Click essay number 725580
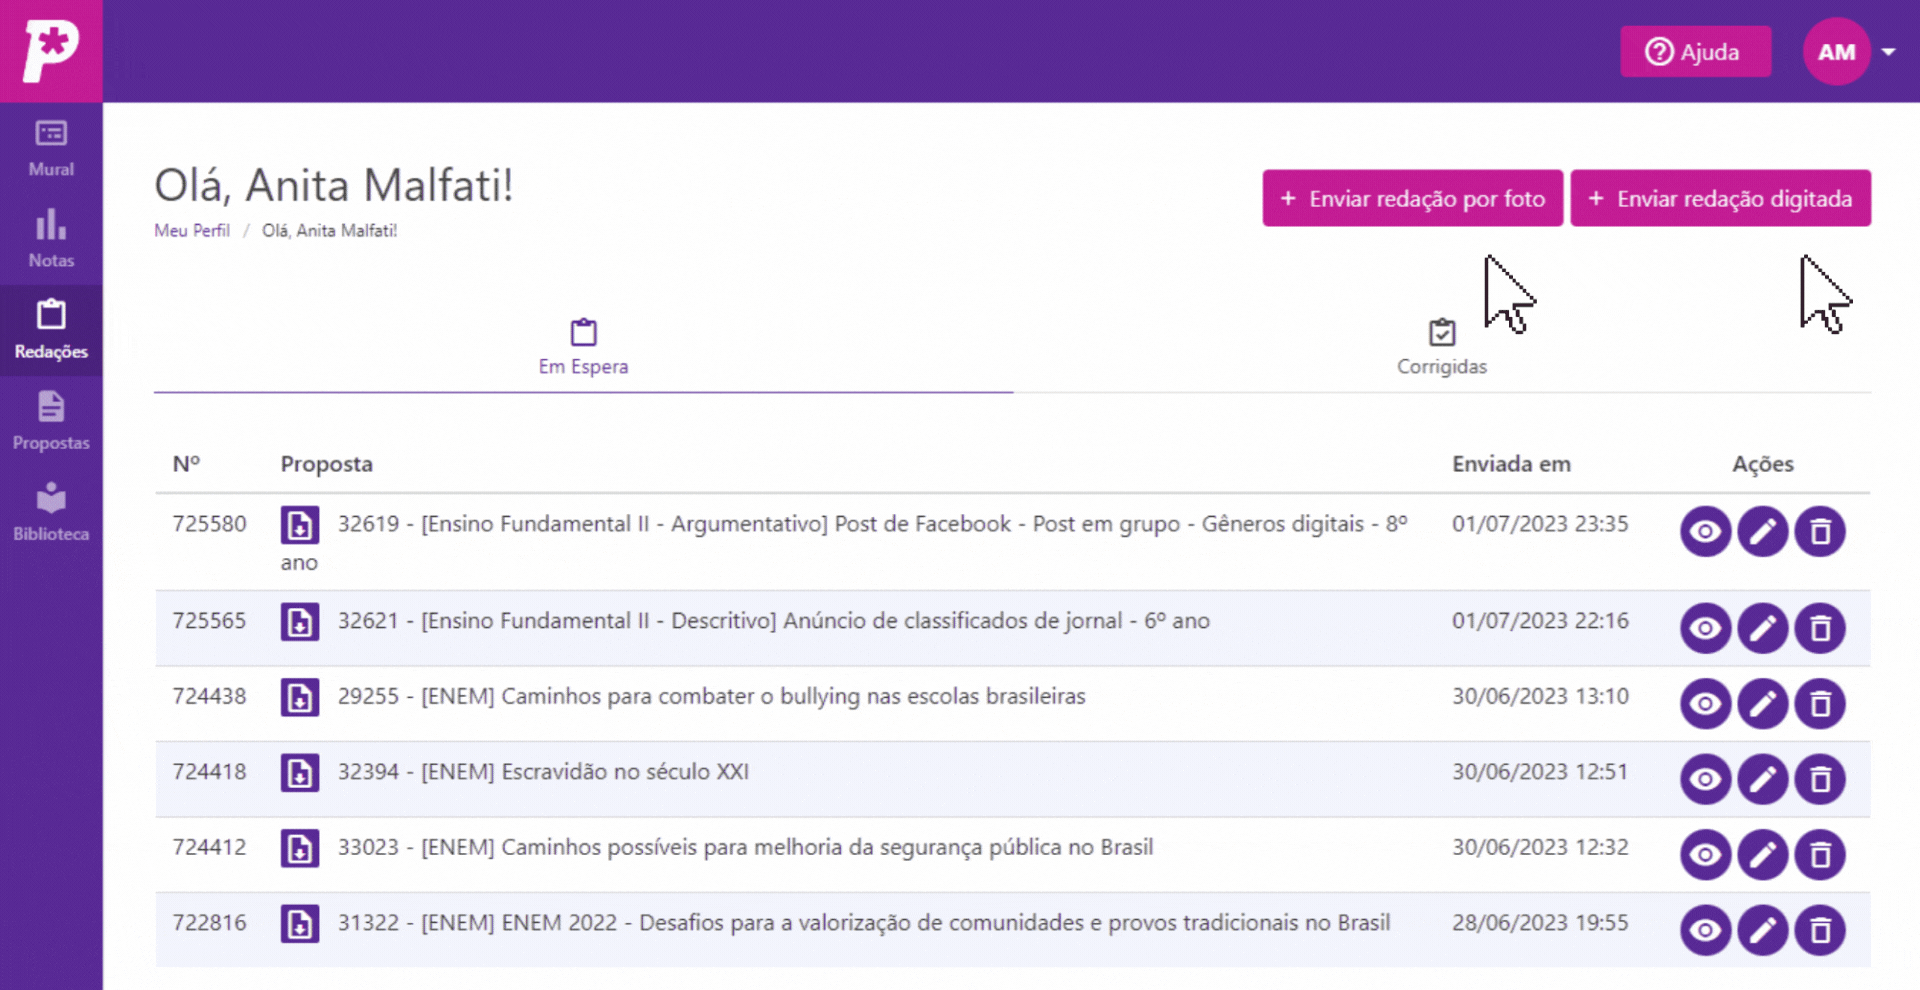This screenshot has width=1920, height=990. tap(209, 524)
